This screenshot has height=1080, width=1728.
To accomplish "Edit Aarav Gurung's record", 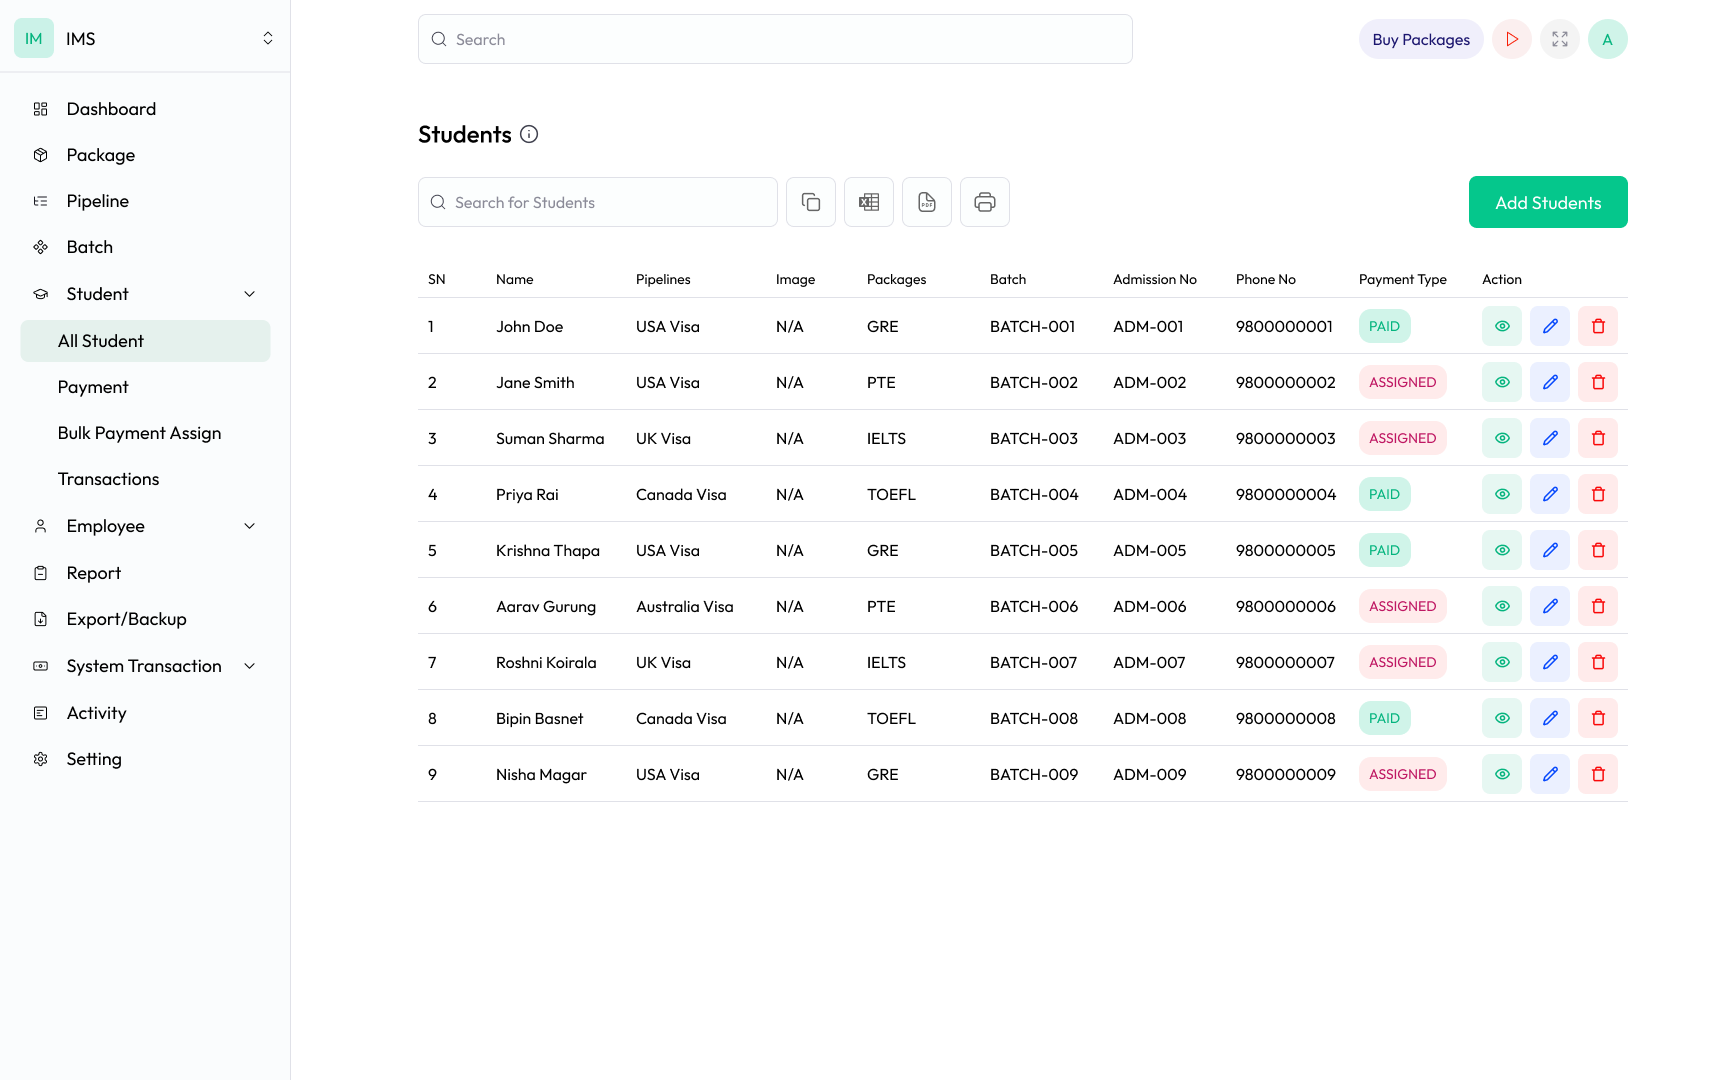I will pos(1550,606).
